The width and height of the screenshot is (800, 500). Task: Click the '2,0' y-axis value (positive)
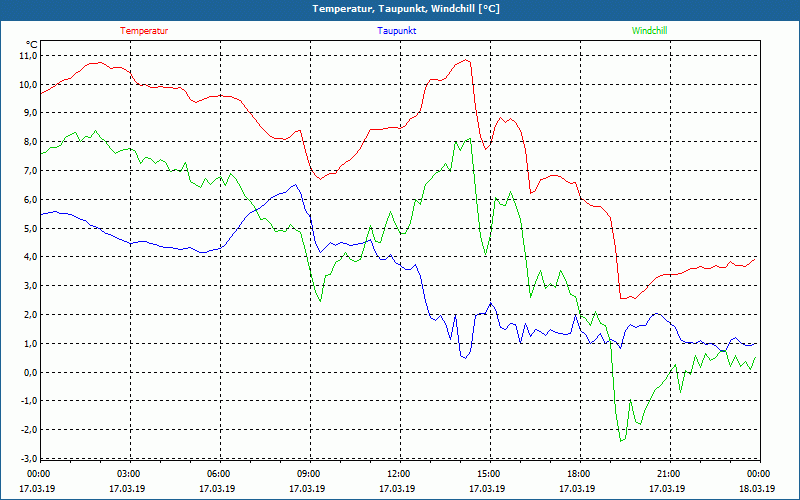[31, 314]
